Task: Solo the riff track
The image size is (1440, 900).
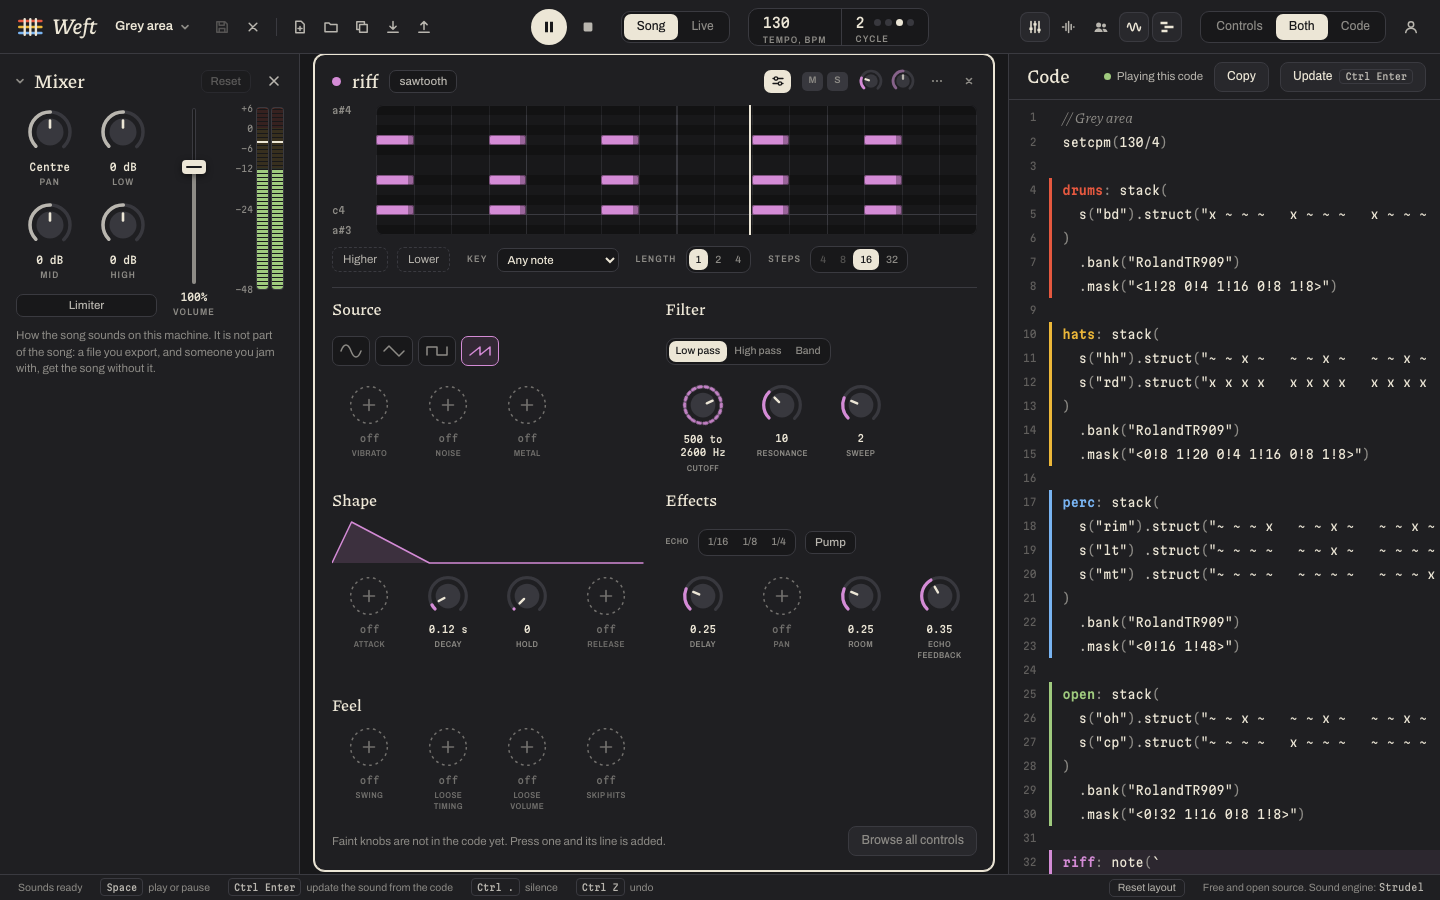Action: coord(838,81)
